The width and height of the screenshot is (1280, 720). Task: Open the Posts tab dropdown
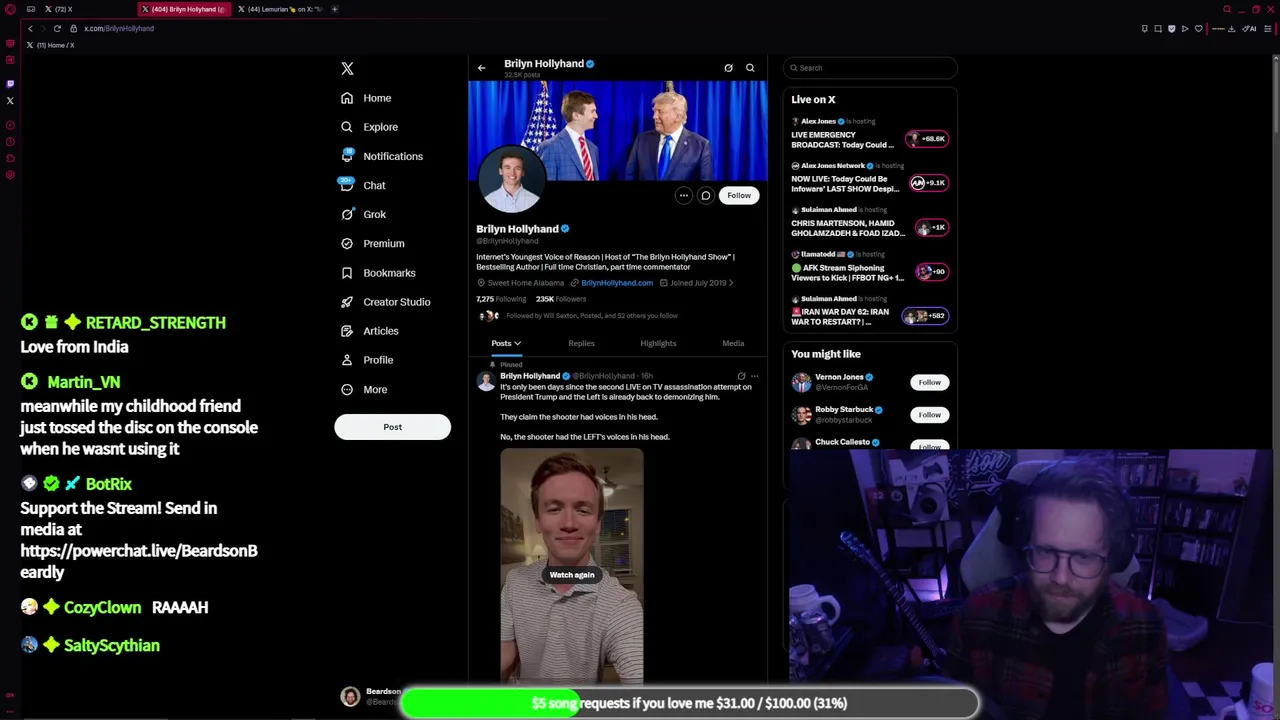506,343
